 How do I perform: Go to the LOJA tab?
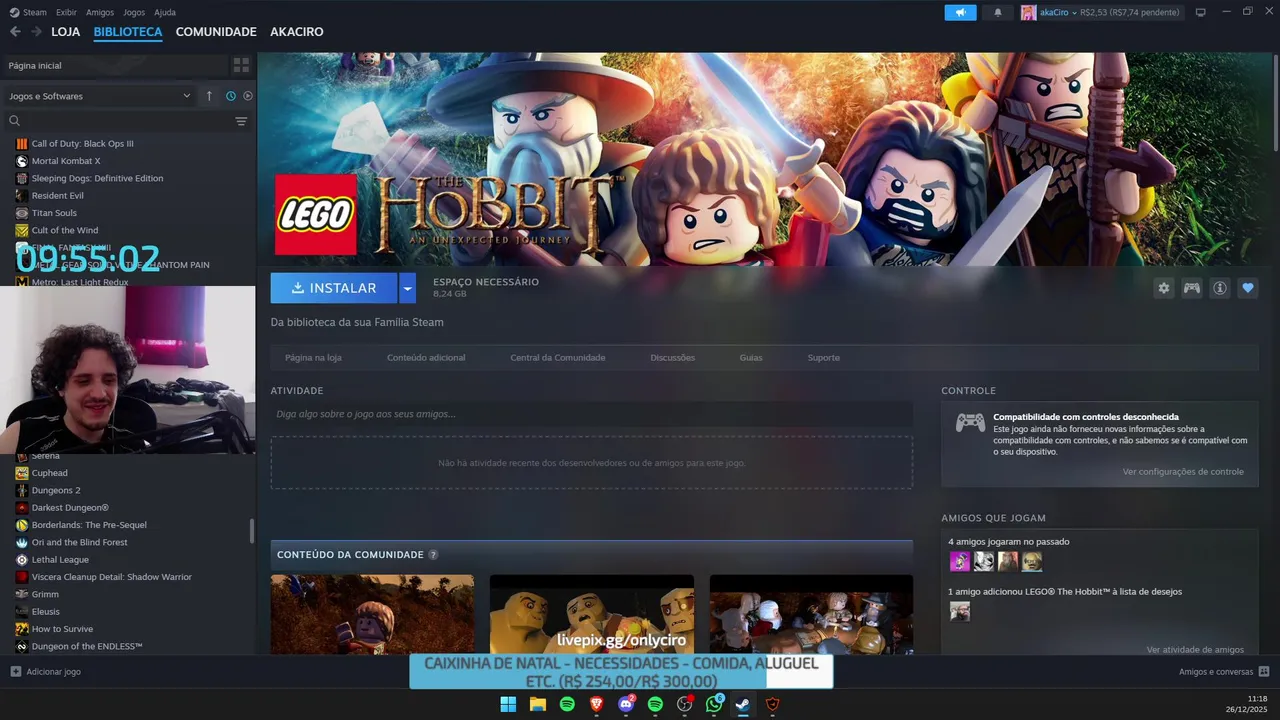click(65, 32)
